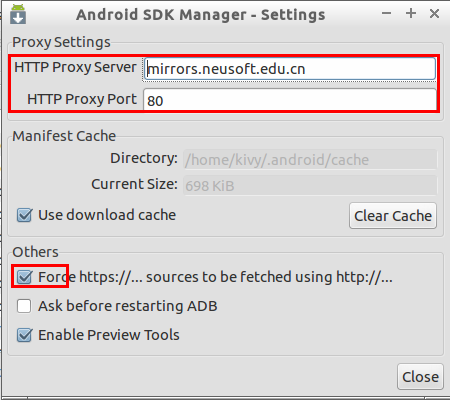Click the cache Directory path field
The width and height of the screenshot is (450, 400).
click(310, 160)
